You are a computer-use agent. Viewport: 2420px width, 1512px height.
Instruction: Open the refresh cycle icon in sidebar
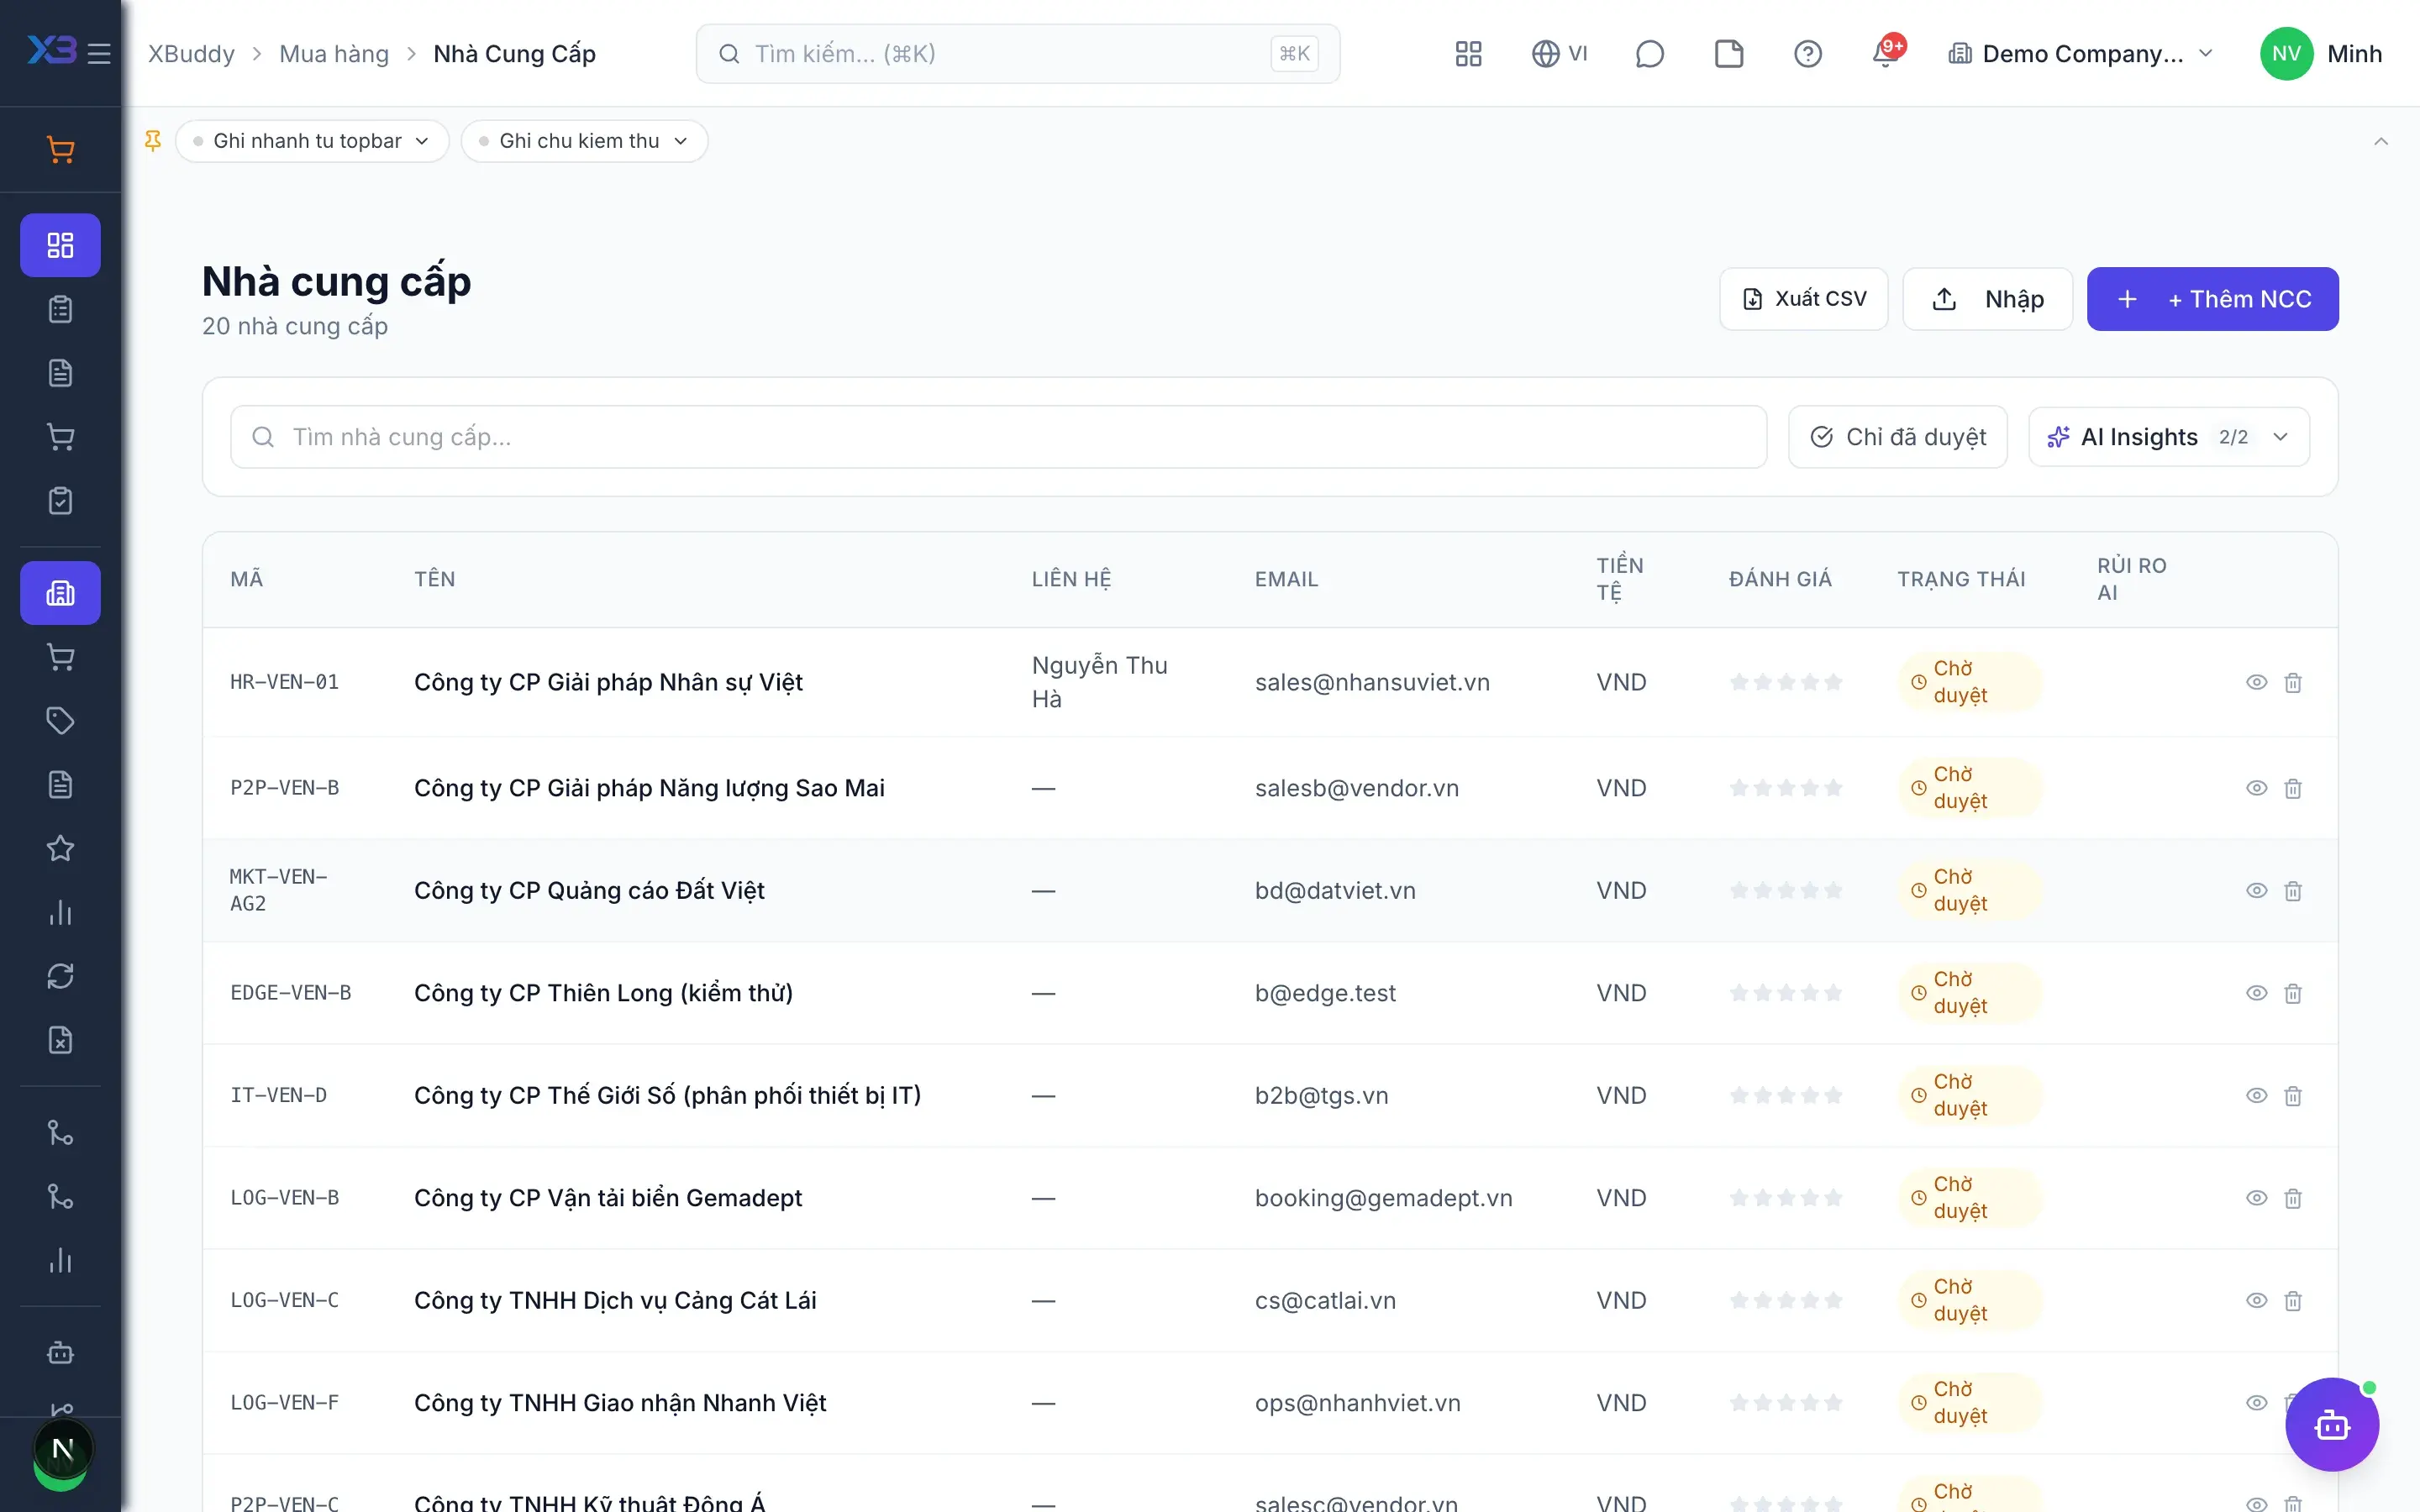[x=60, y=976]
